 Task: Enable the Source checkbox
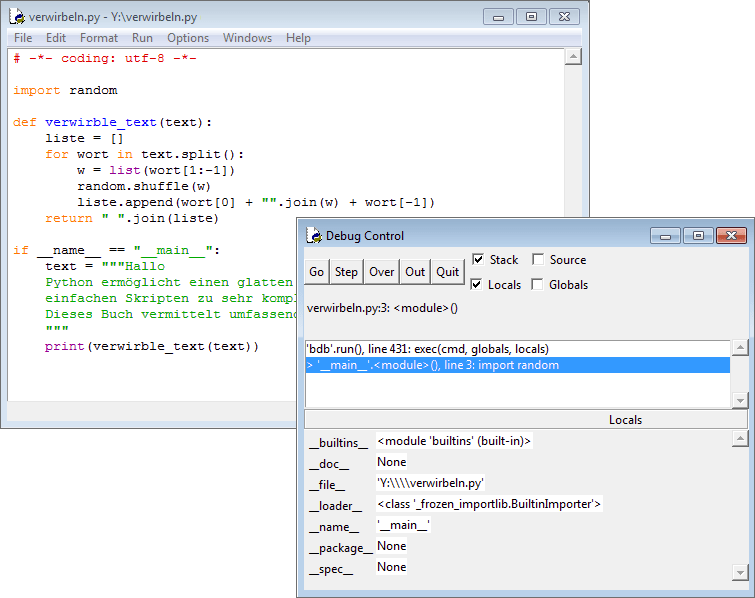538,260
